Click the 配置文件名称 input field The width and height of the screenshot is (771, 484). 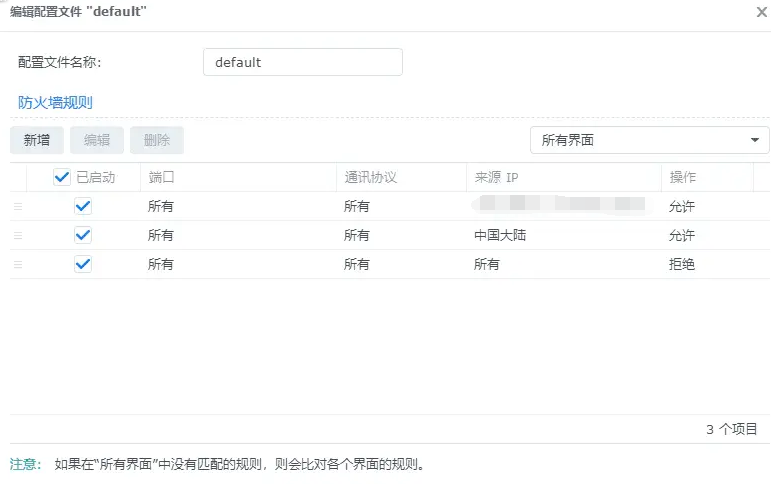click(302, 62)
